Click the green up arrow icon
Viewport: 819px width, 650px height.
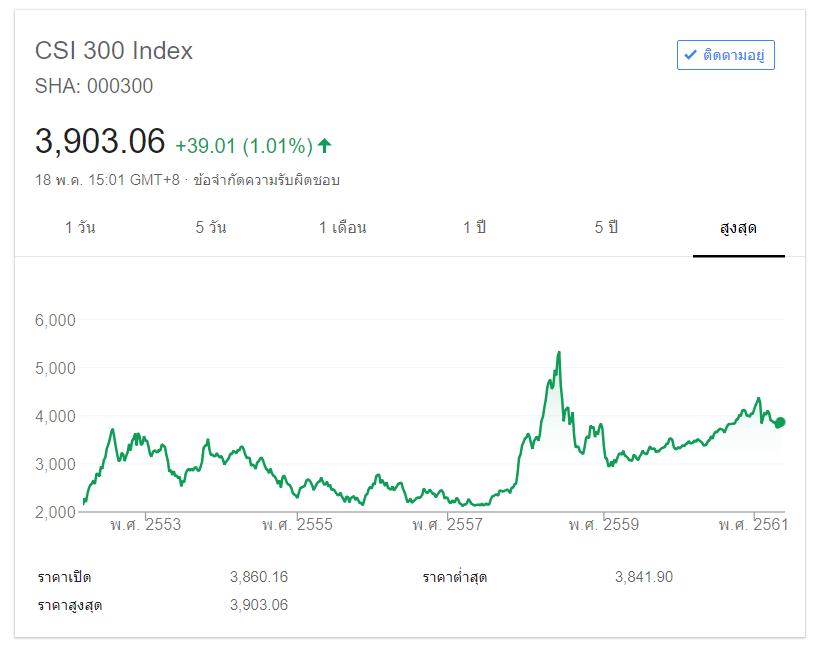[324, 146]
